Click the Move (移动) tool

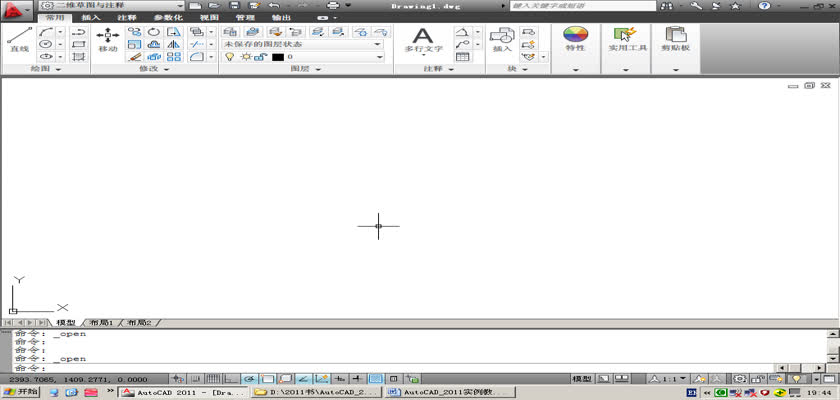coord(107,40)
